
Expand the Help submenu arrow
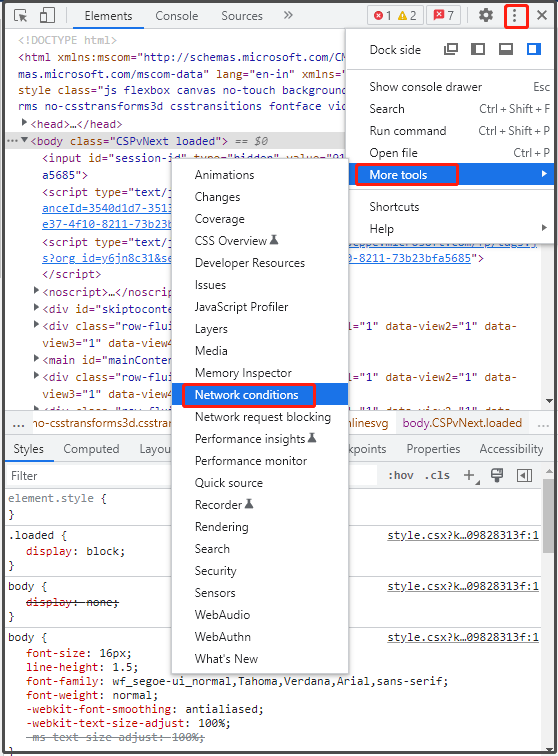(544, 228)
